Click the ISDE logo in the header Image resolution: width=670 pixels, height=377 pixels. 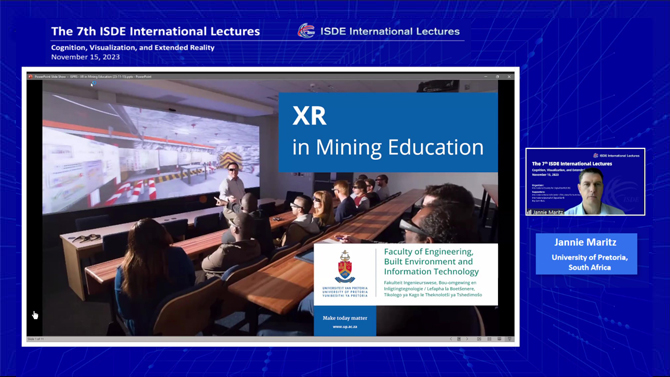click(306, 31)
